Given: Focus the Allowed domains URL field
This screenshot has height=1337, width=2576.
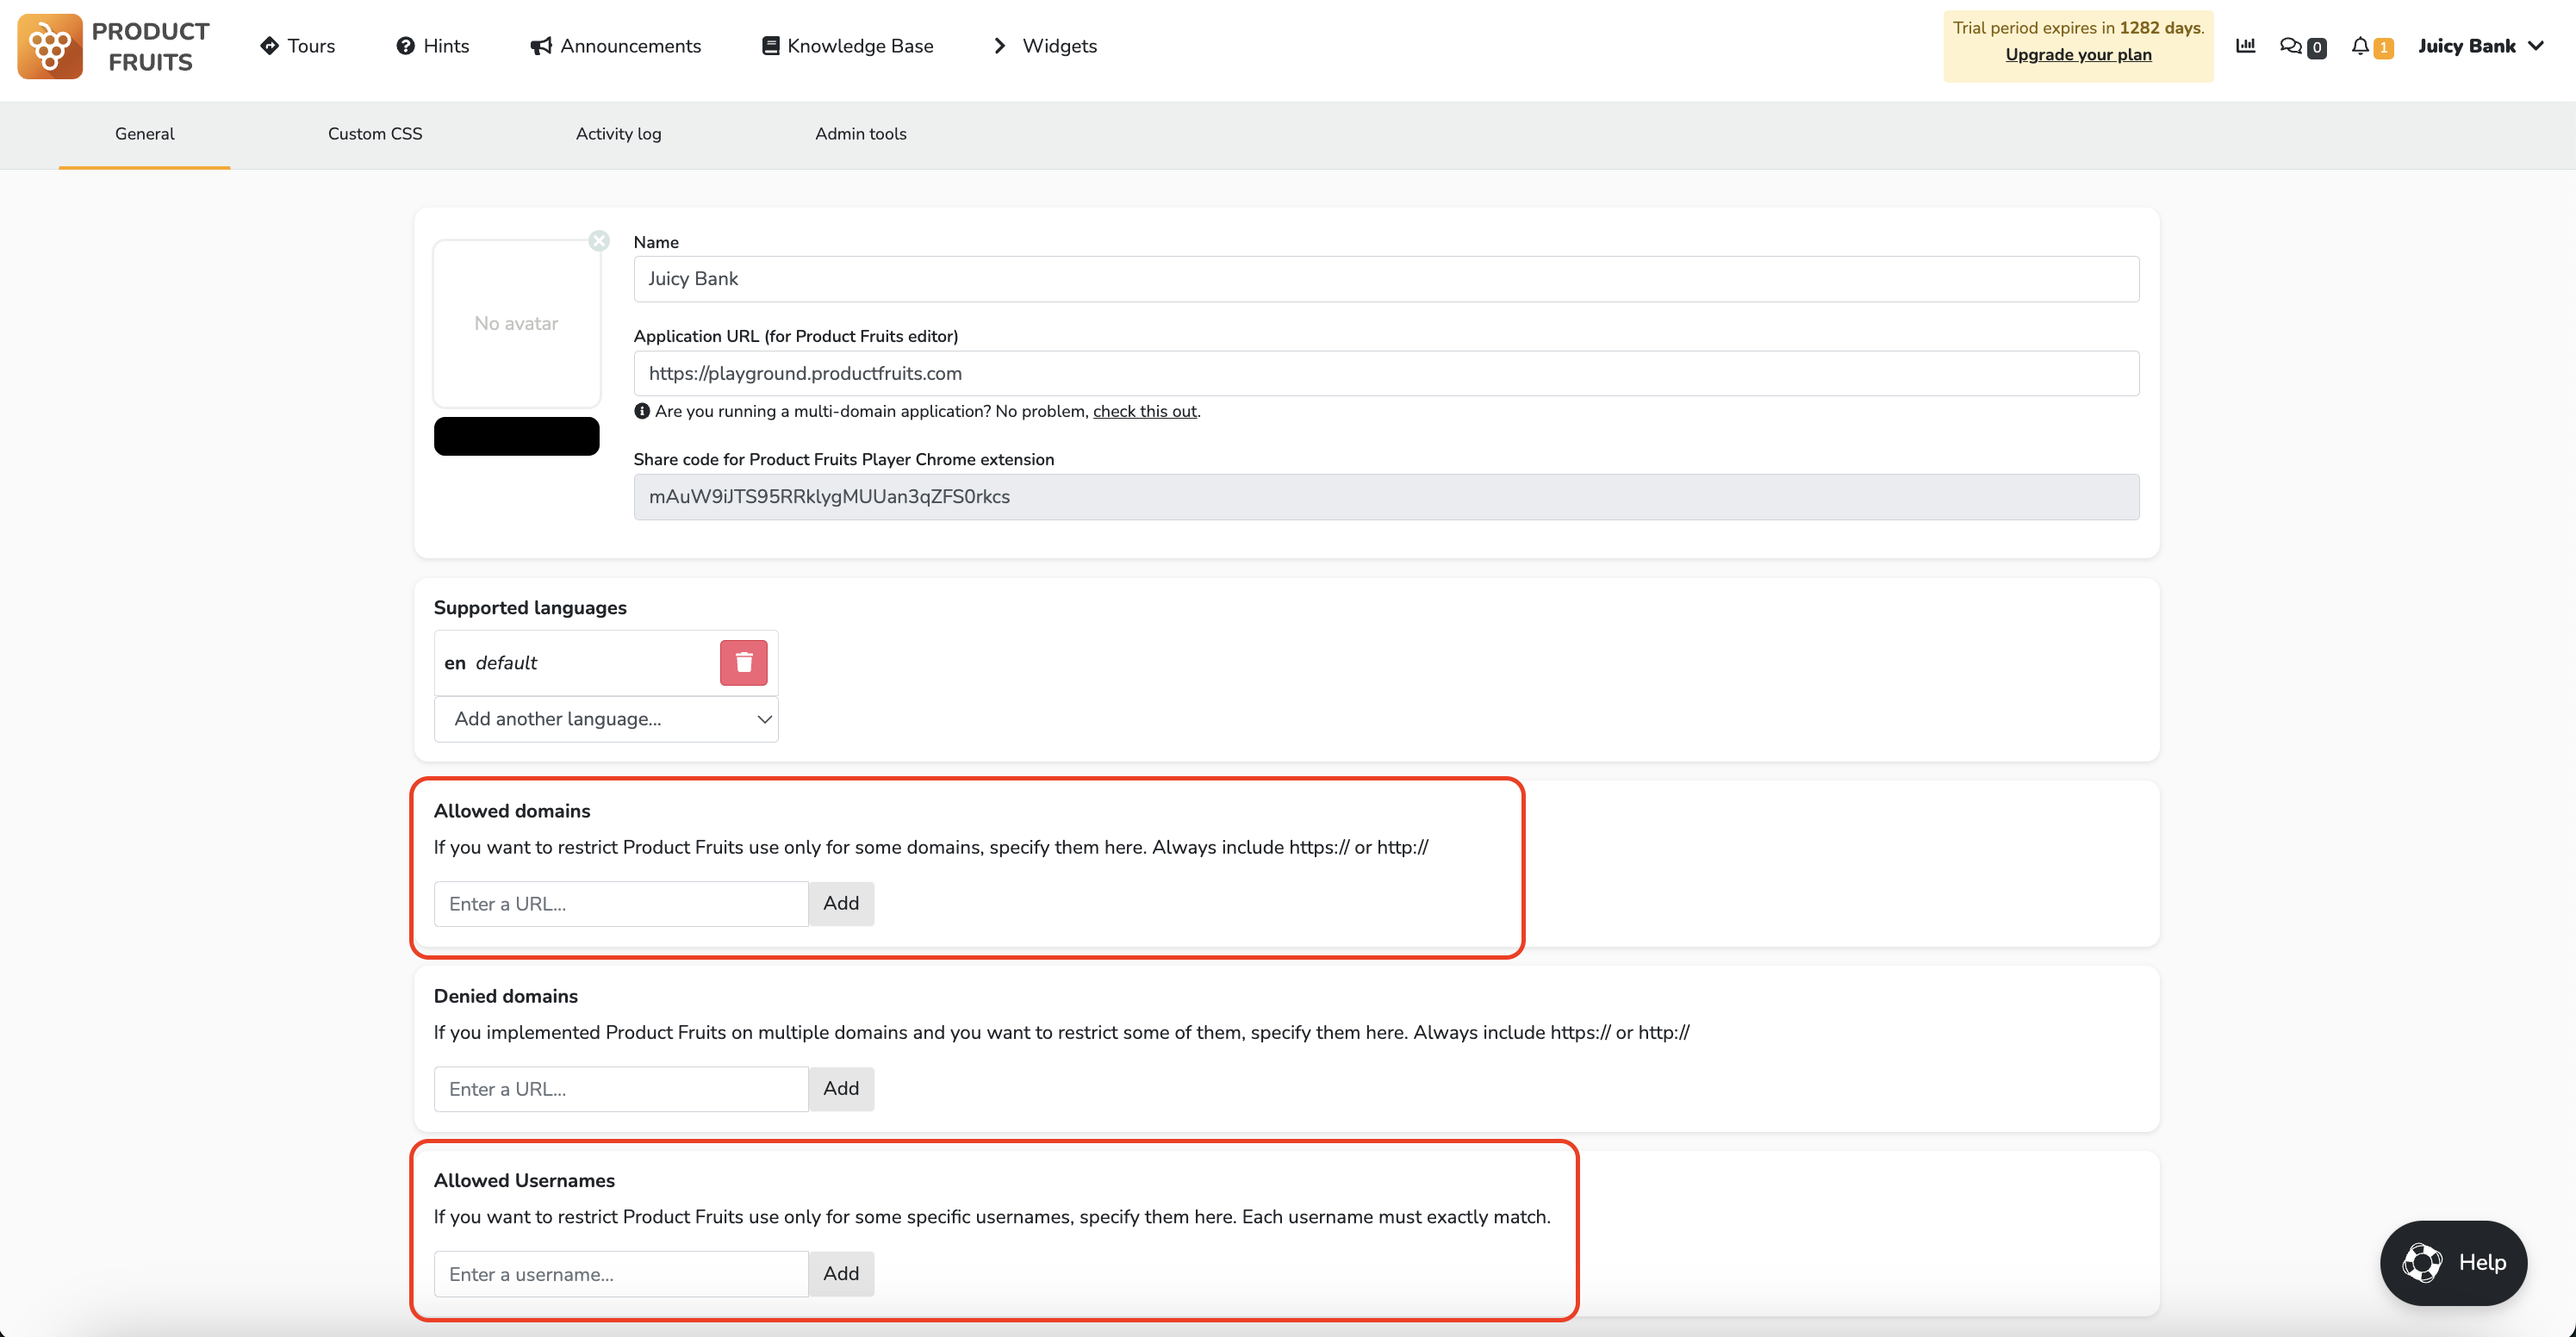Looking at the screenshot, I should (x=621, y=904).
